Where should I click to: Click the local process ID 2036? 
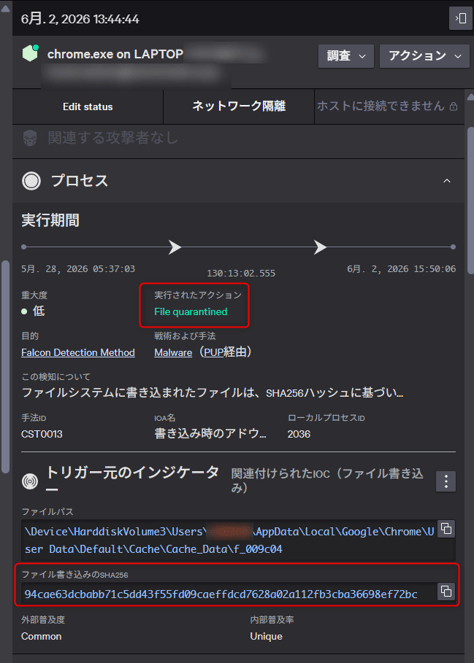point(299,434)
